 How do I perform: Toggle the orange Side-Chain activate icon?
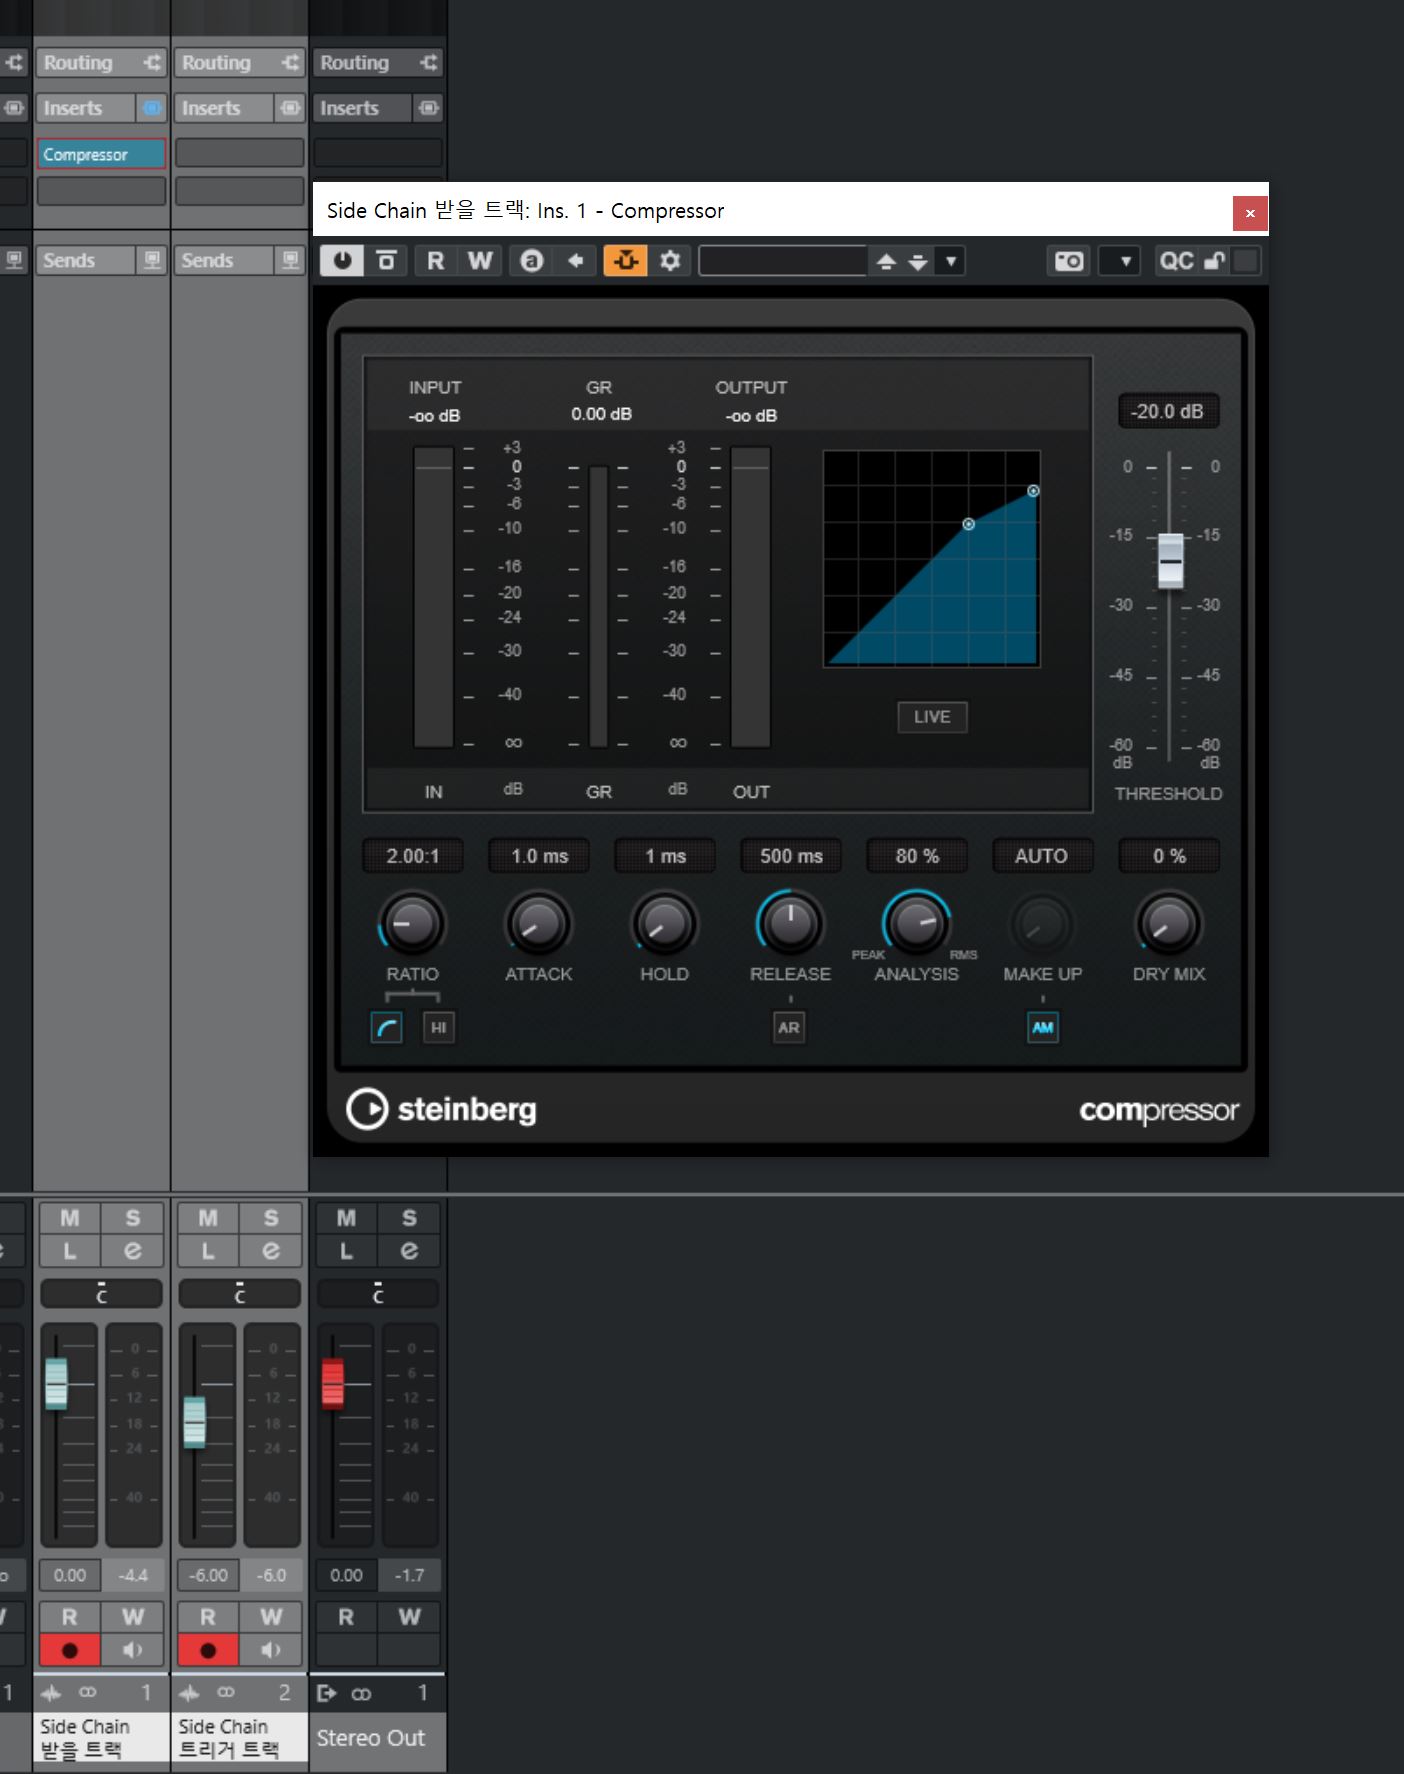pyautogui.click(x=625, y=261)
